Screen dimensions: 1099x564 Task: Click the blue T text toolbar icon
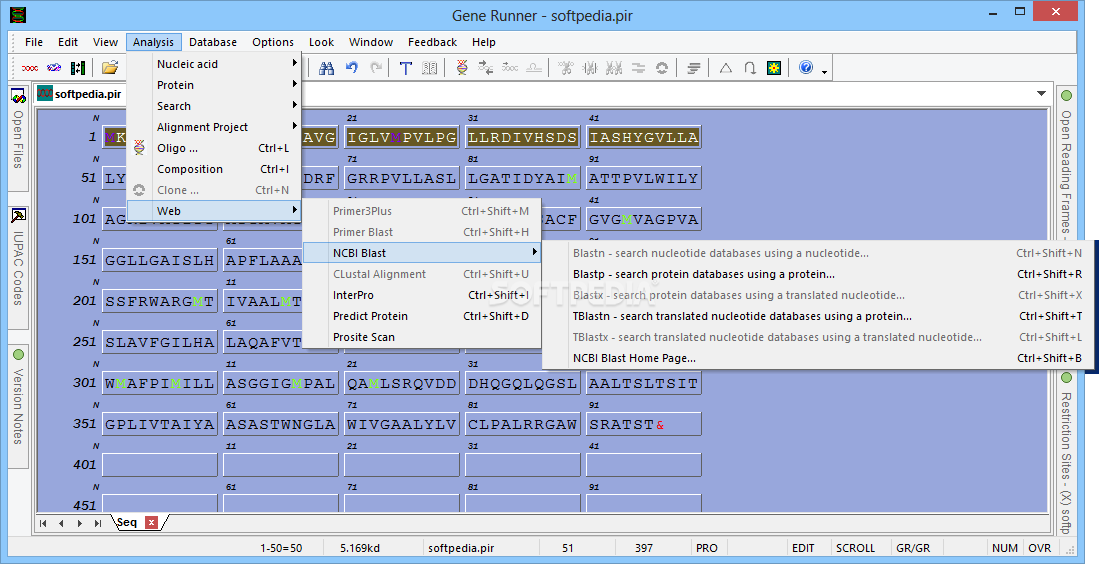(405, 68)
